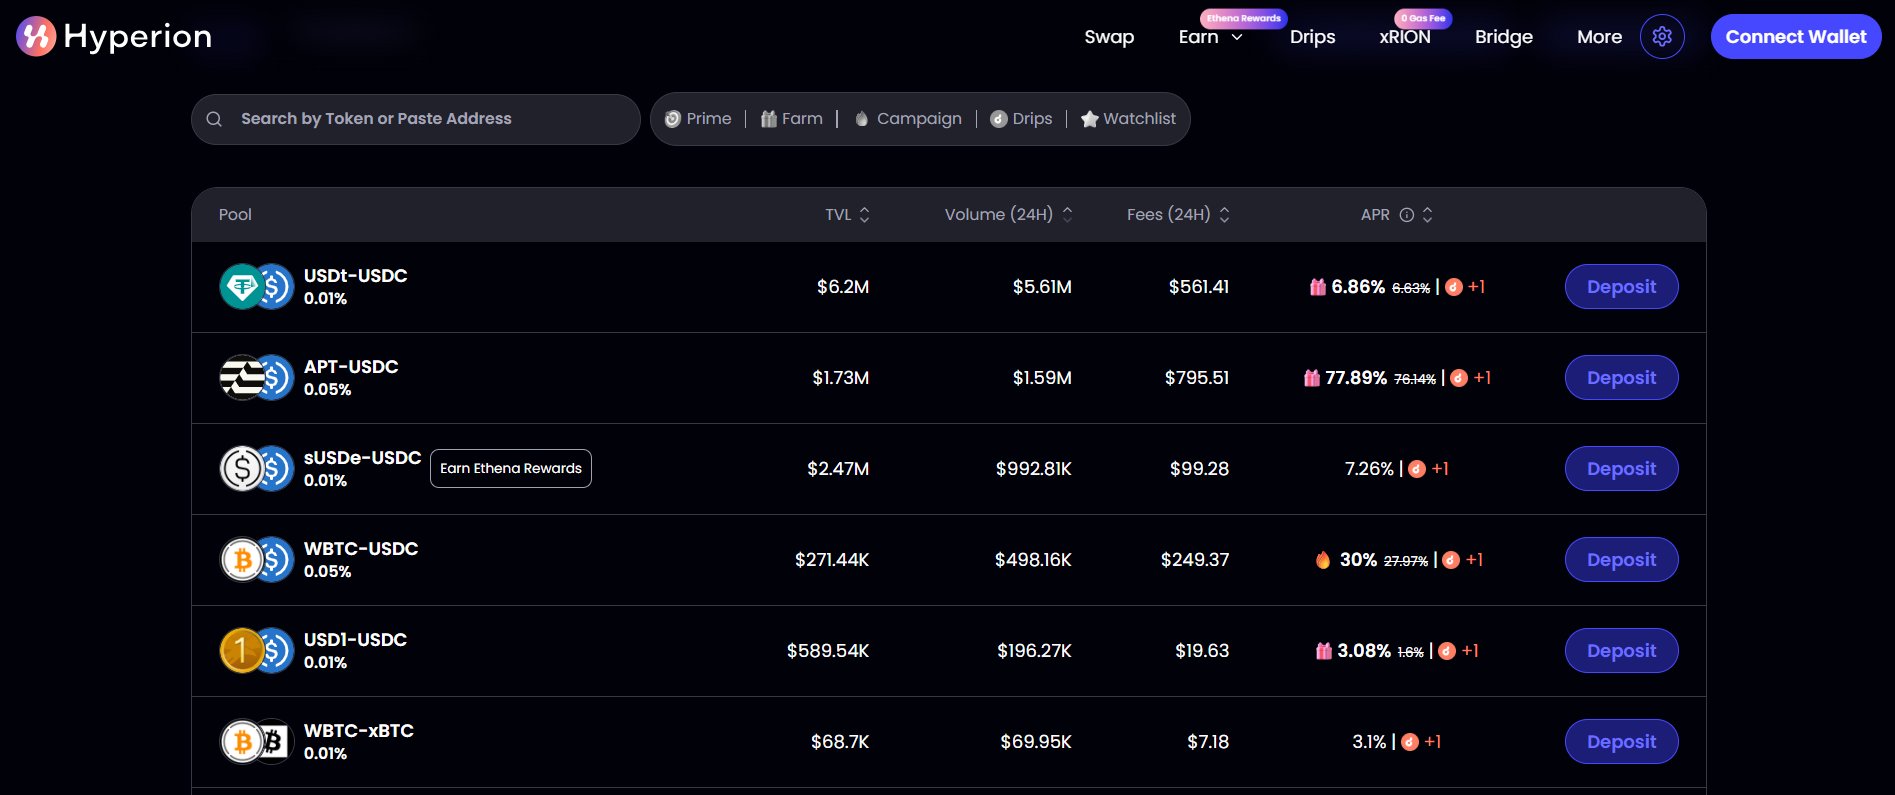
Task: Click the drips reward icon in USD1-USDC row
Action: (x=1447, y=651)
